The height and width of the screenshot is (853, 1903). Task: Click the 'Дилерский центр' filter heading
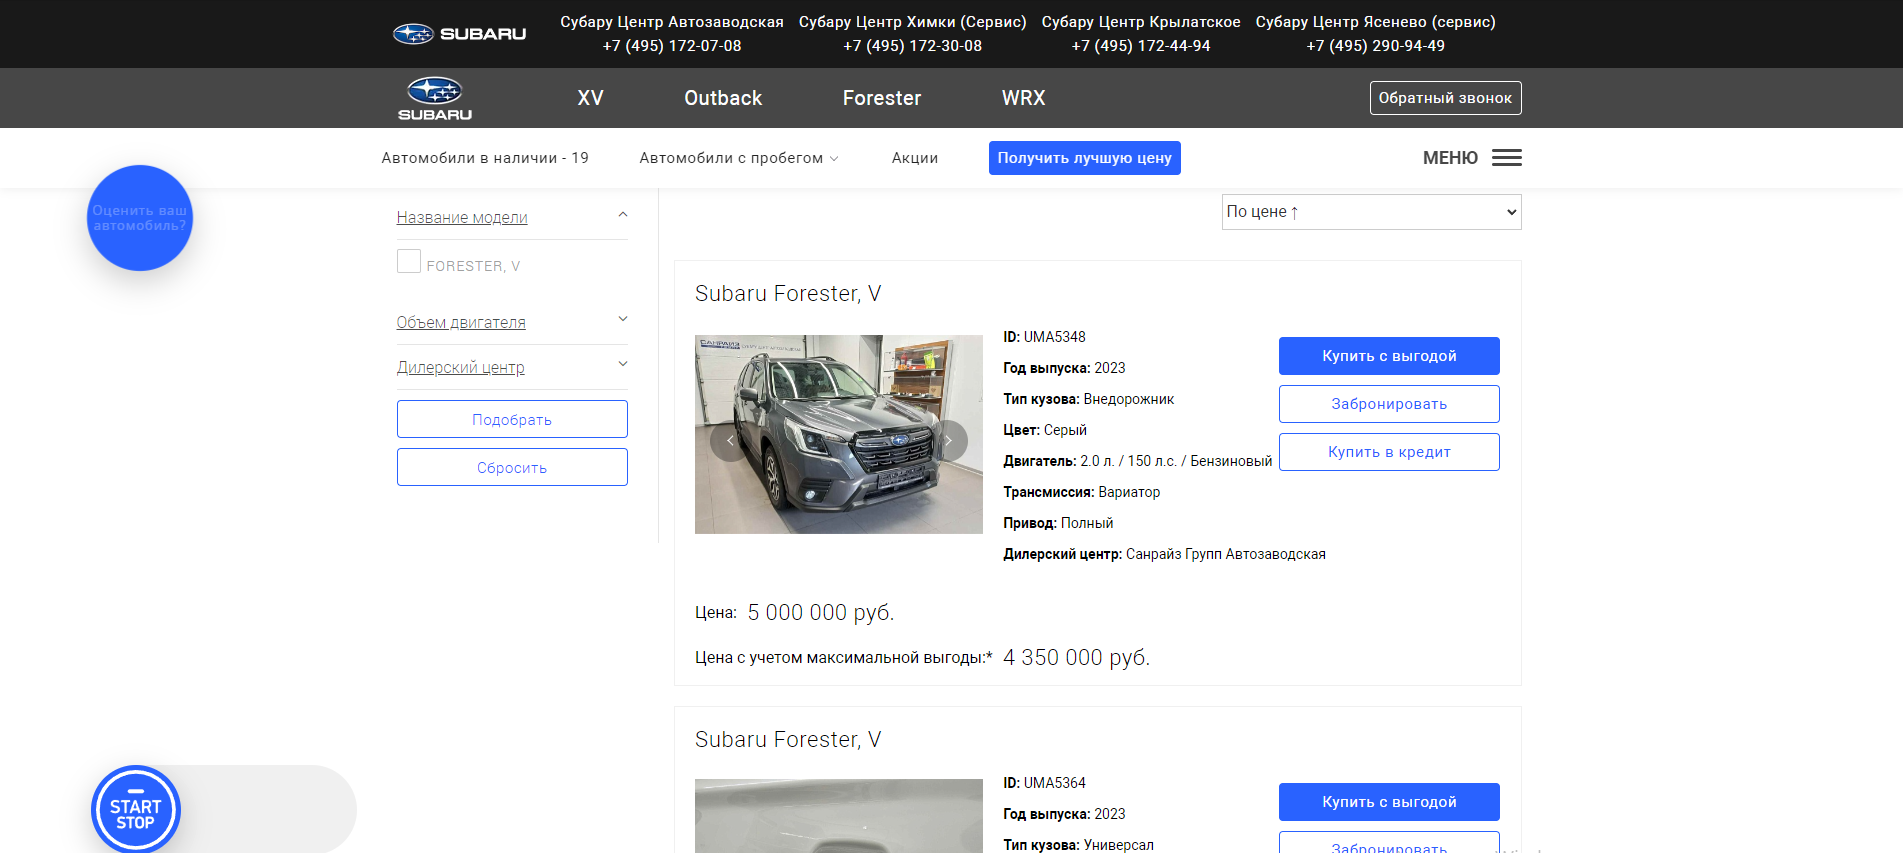click(x=460, y=367)
